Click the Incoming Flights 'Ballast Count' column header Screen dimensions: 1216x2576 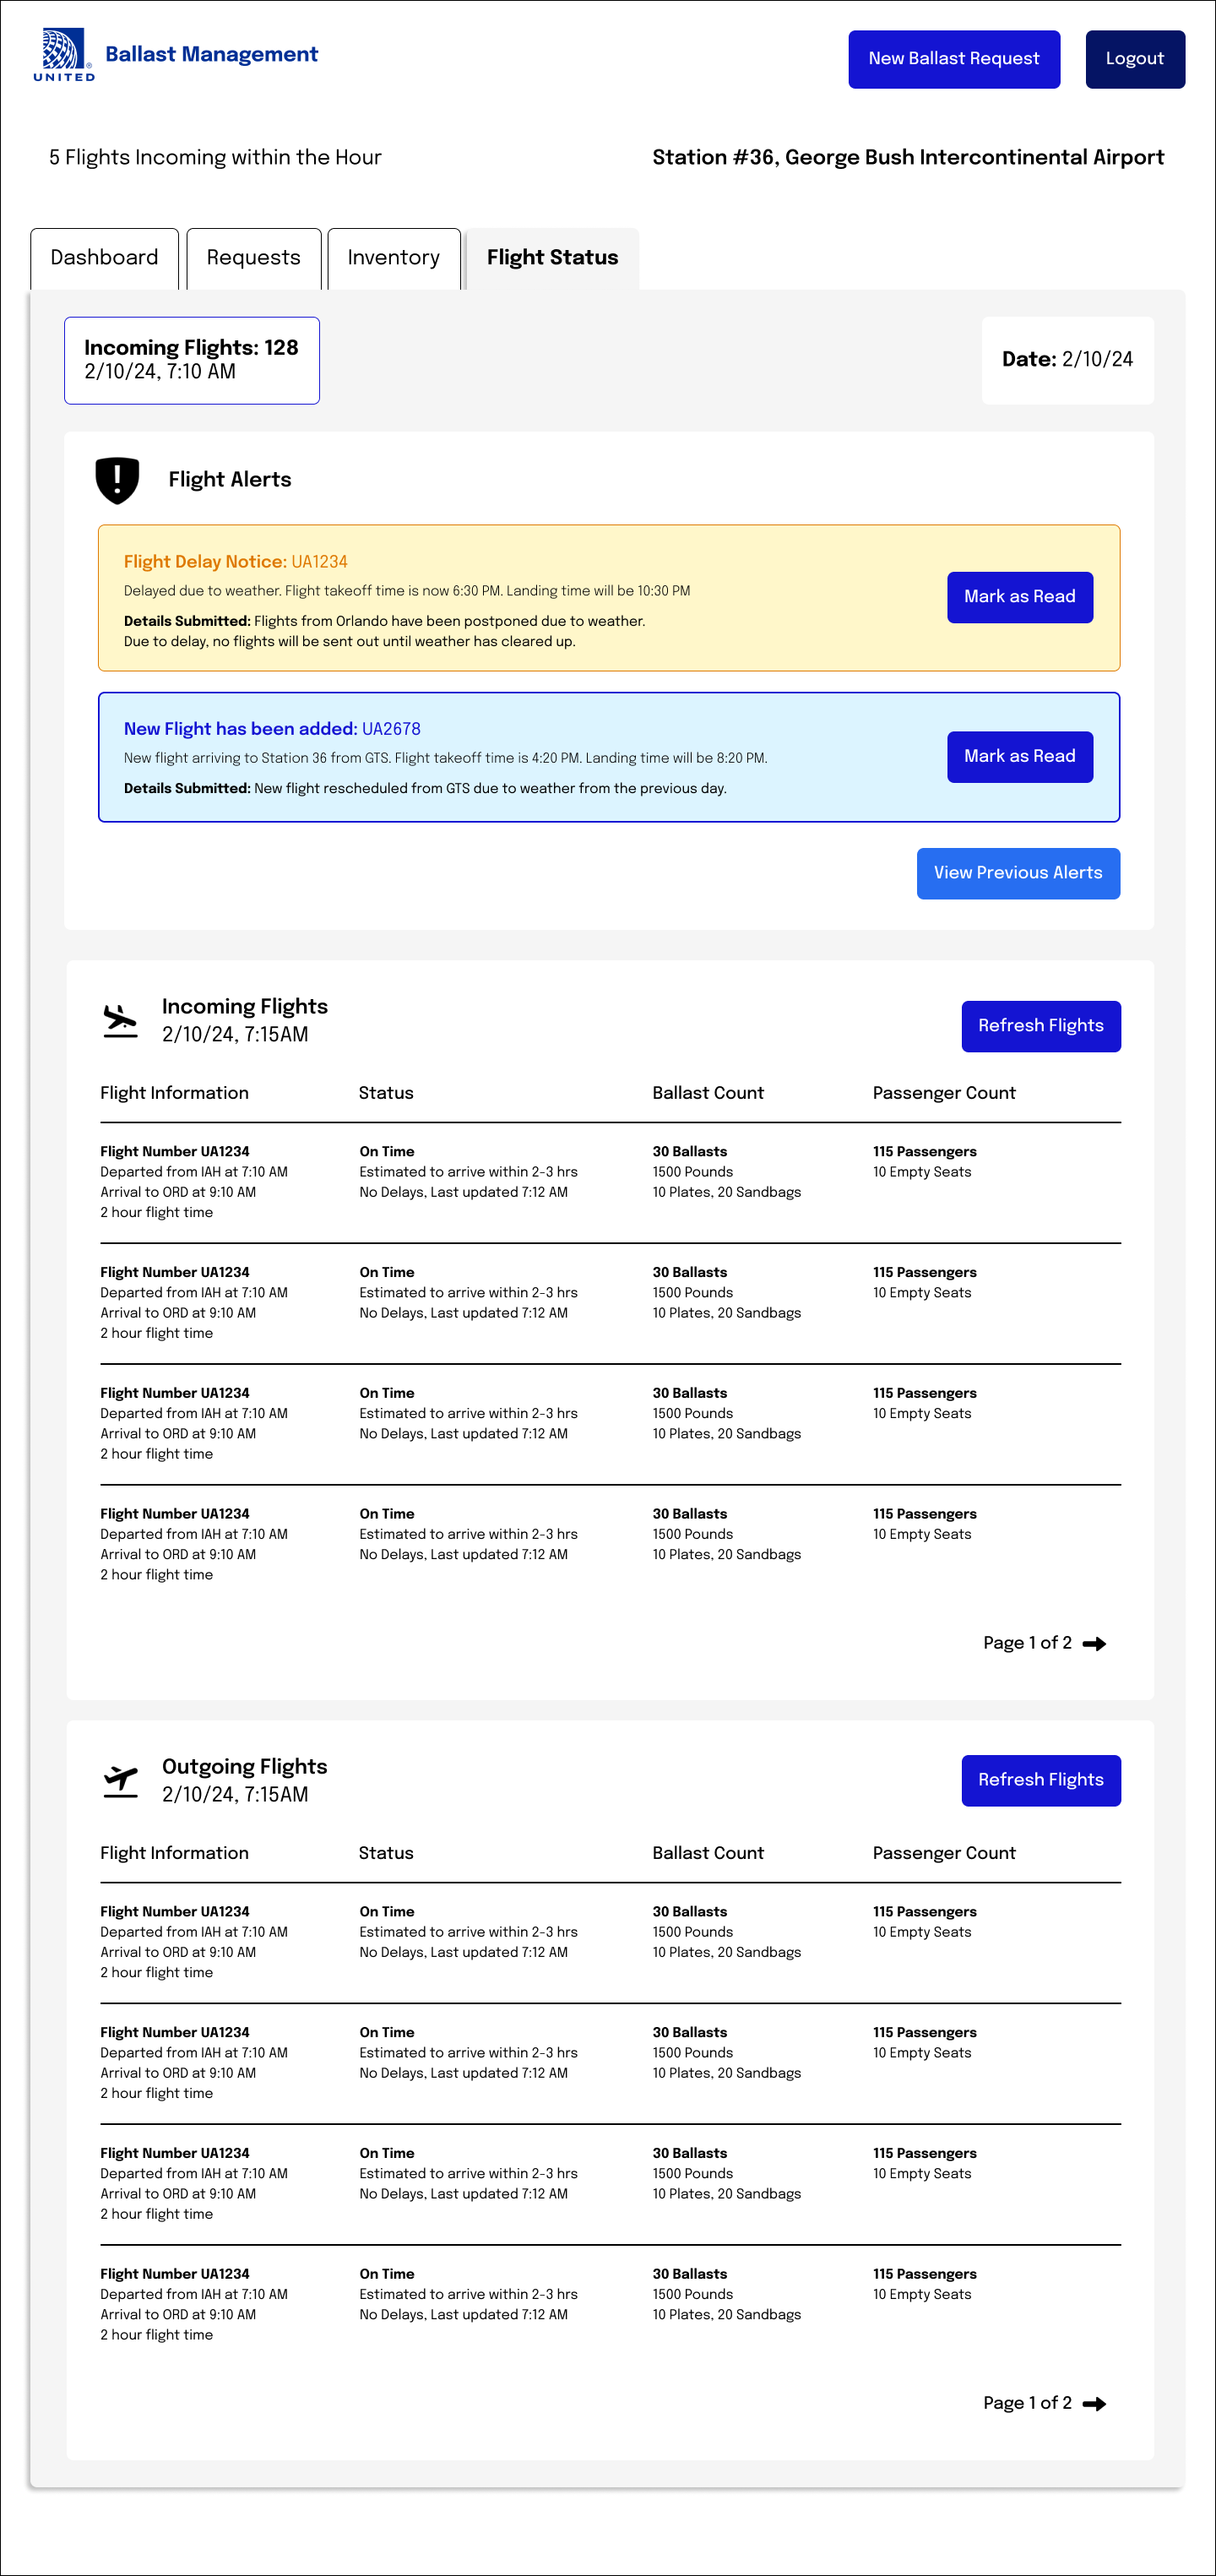tap(708, 1093)
